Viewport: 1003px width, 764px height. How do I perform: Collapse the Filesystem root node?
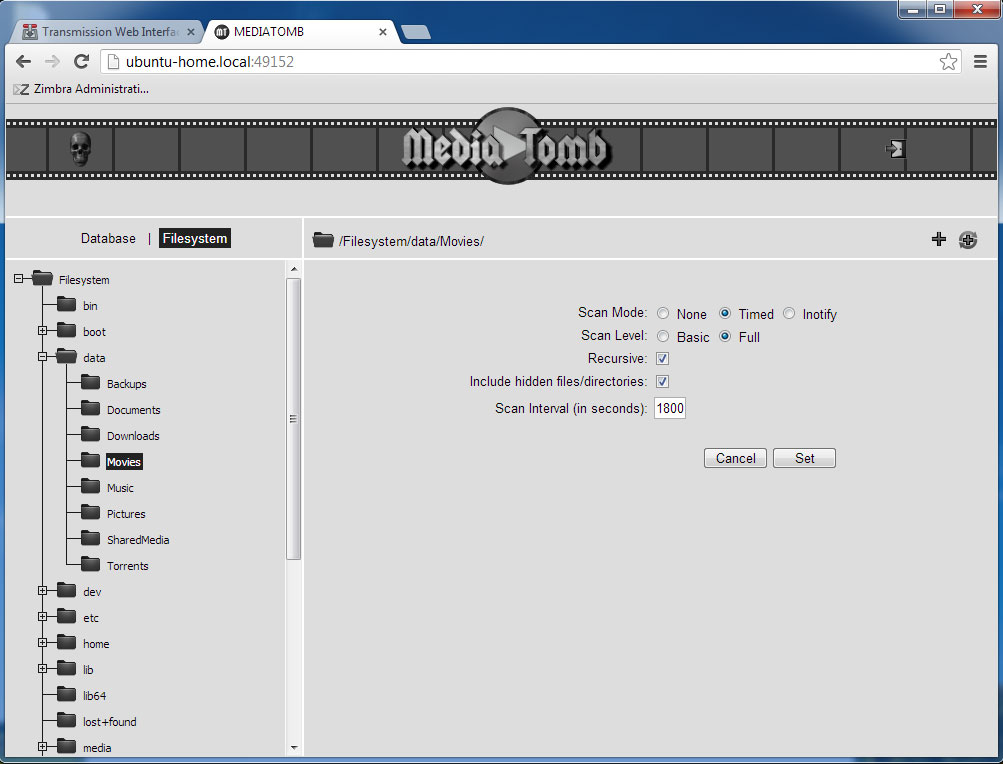tap(19, 278)
